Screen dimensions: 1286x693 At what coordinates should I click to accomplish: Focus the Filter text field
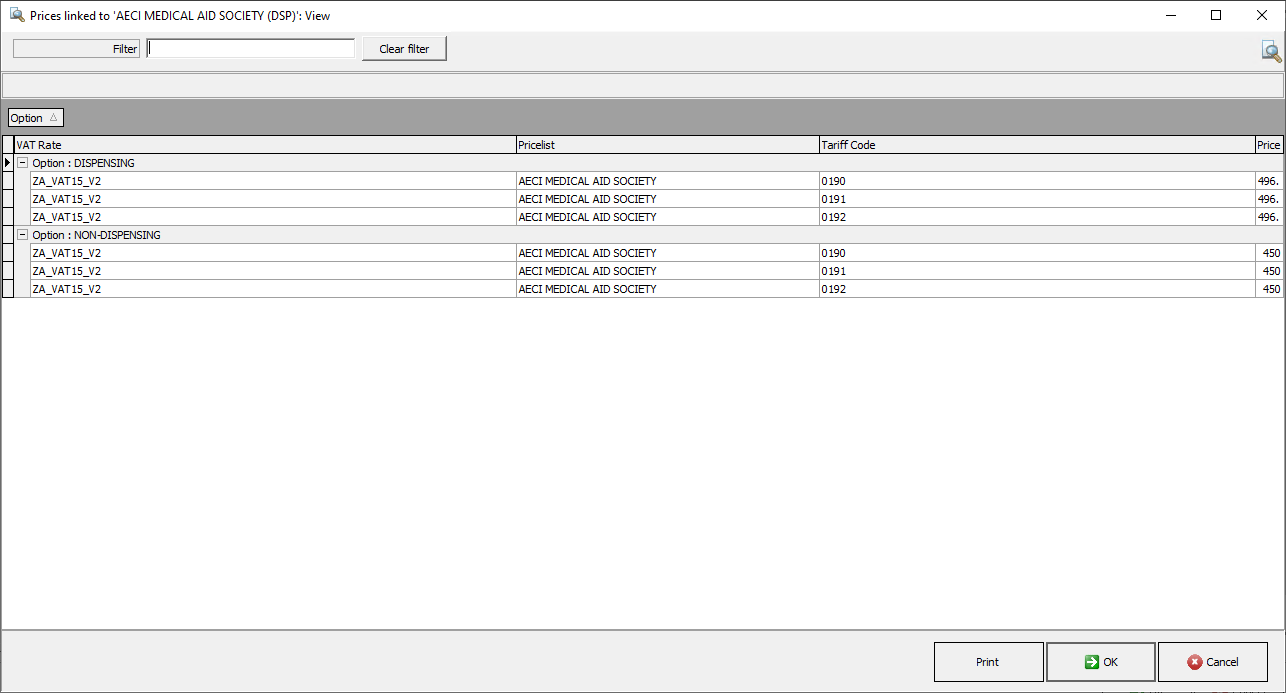[x=251, y=48]
